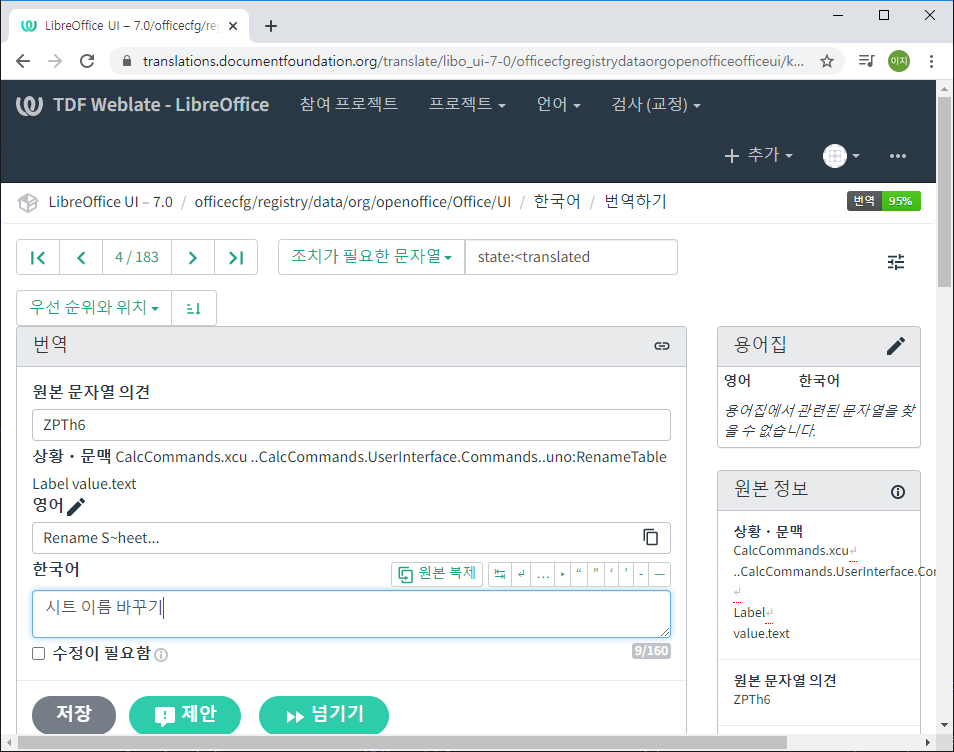Click the ZPTh6 source comment field
Image resolution: width=954 pixels, height=752 pixels.
[x=351, y=425]
